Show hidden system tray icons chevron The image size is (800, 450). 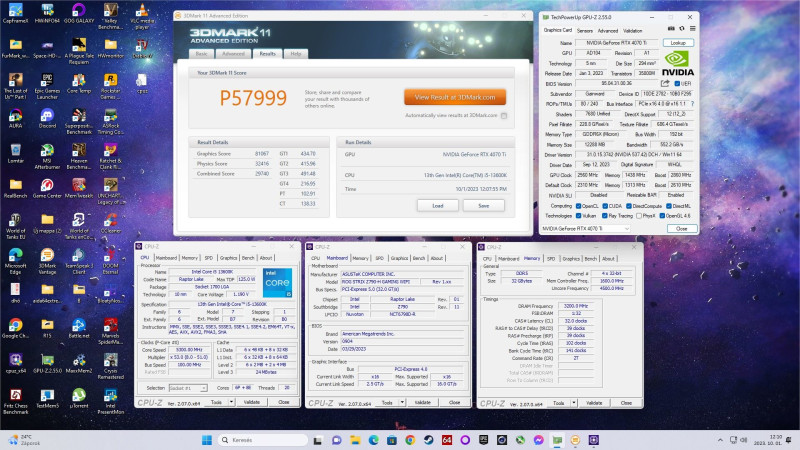point(720,440)
